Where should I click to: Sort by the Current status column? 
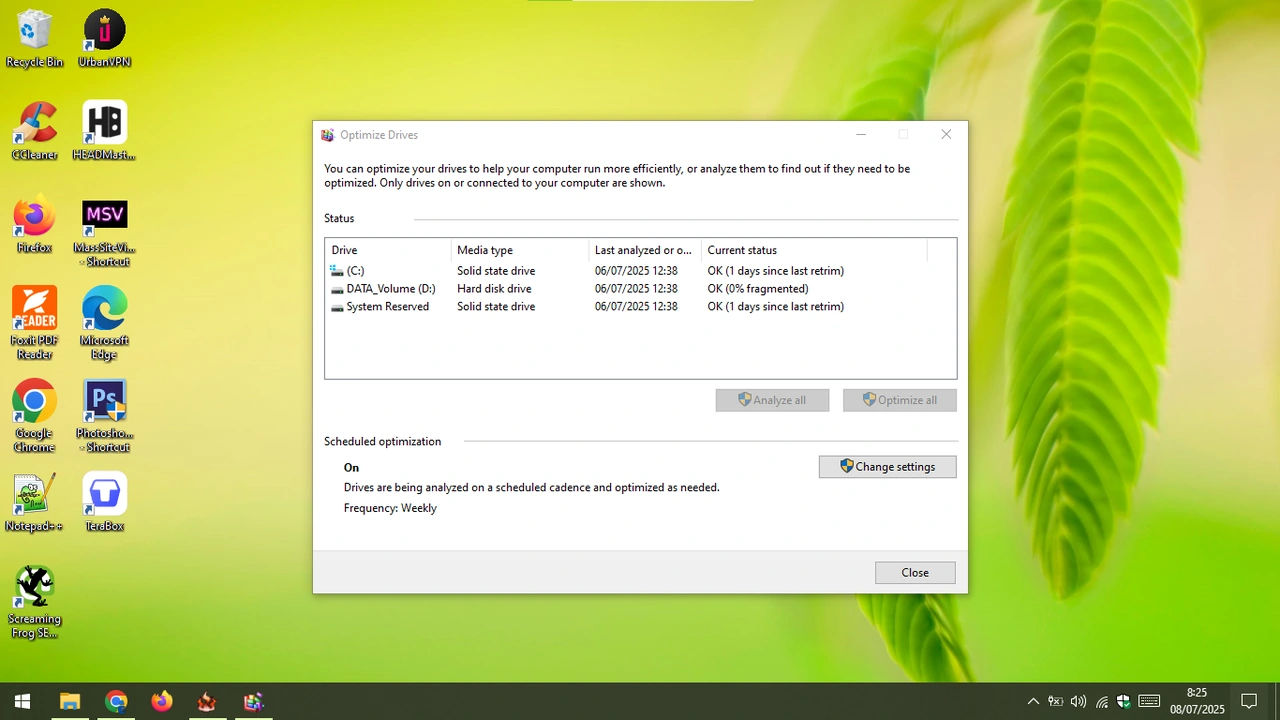742,250
